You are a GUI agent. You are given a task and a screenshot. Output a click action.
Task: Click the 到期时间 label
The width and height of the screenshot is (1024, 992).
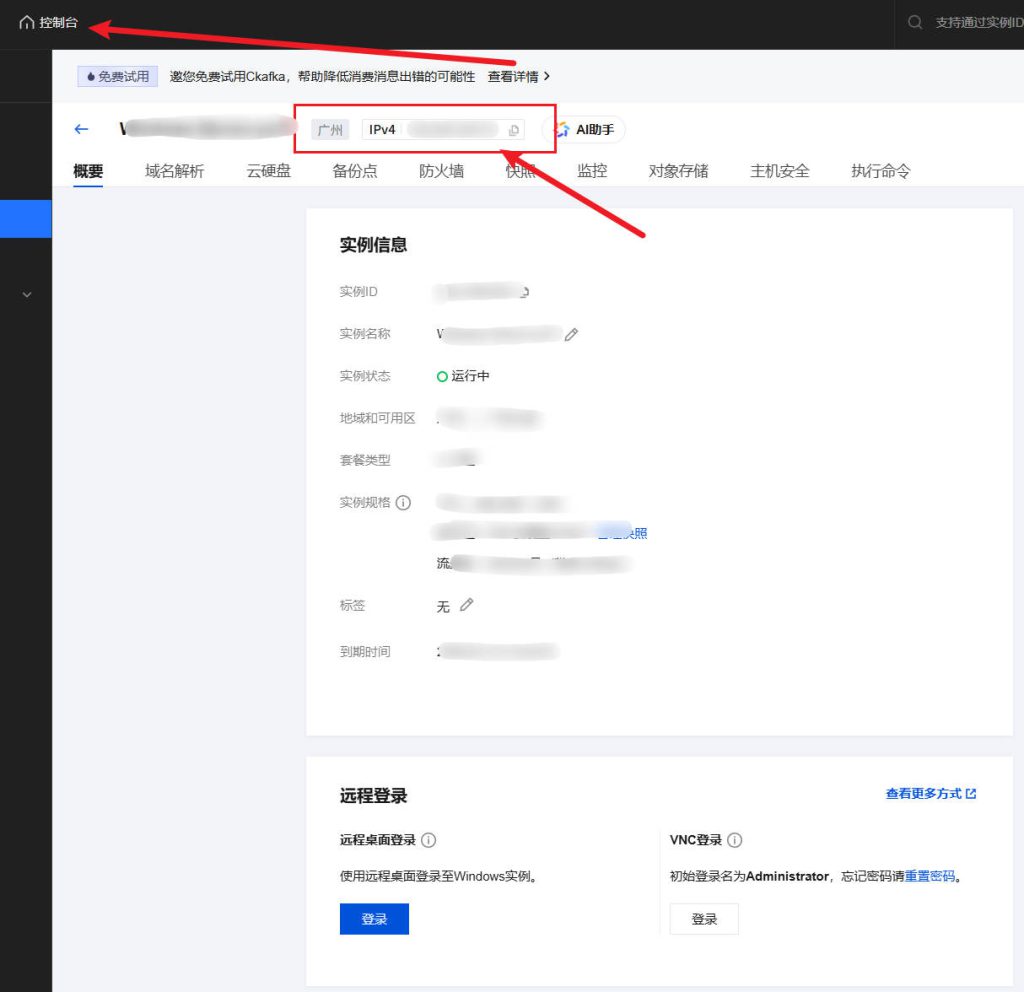pyautogui.click(x=365, y=652)
